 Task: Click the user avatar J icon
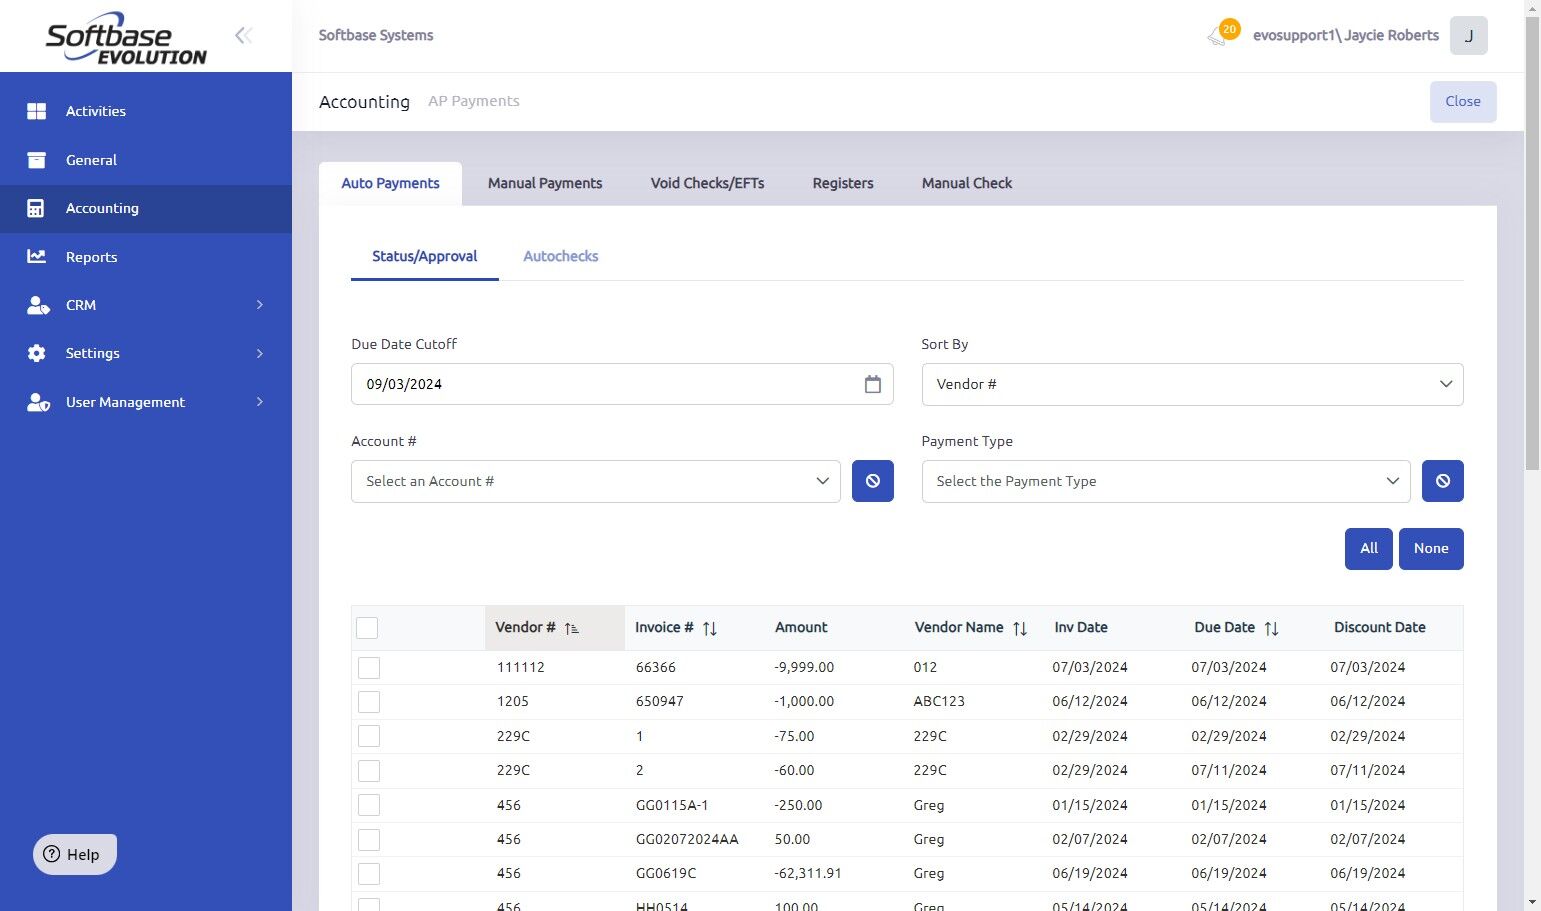tap(1468, 36)
